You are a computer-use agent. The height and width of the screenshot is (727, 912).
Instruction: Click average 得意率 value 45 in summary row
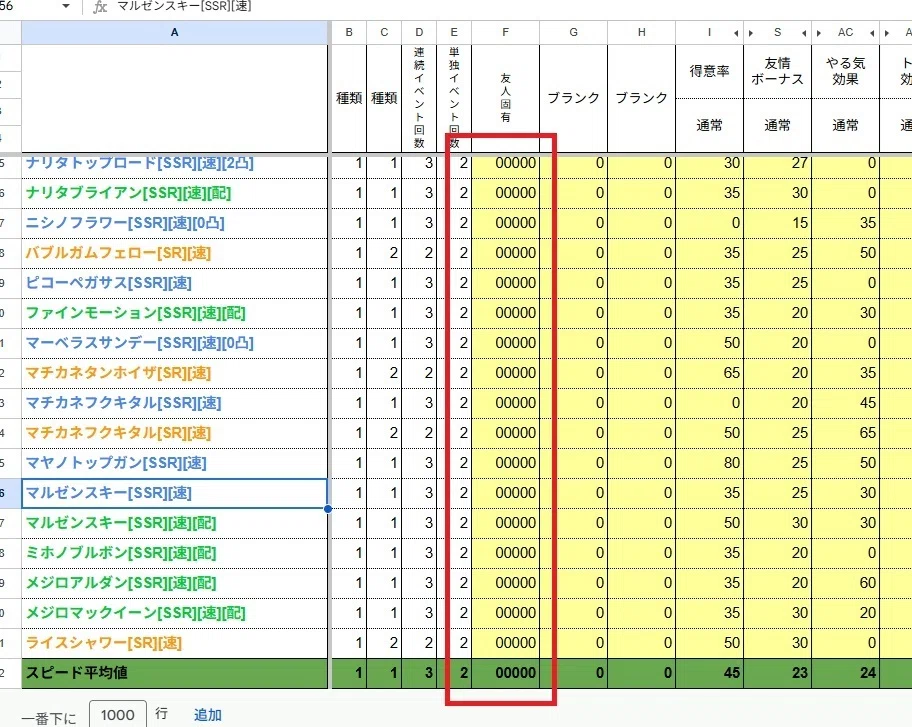click(x=710, y=673)
